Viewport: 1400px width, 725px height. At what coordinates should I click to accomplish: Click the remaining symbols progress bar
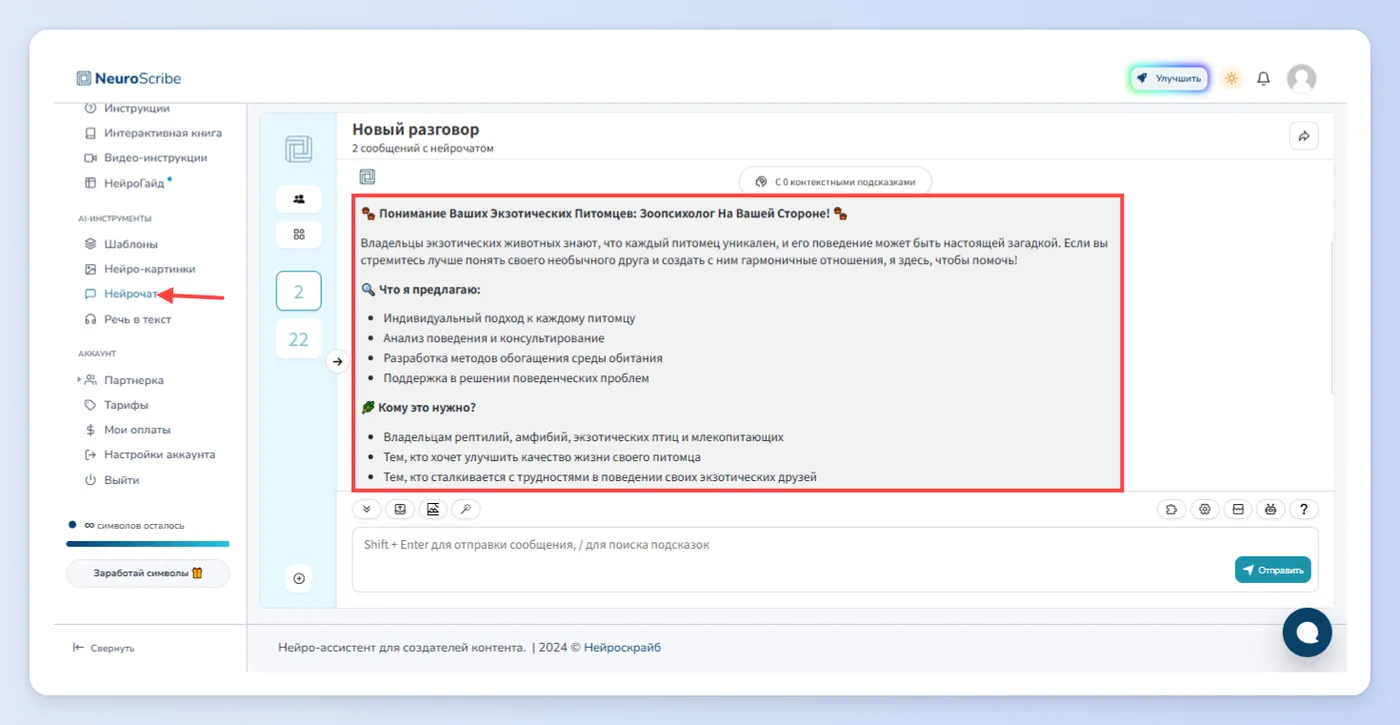tap(148, 544)
